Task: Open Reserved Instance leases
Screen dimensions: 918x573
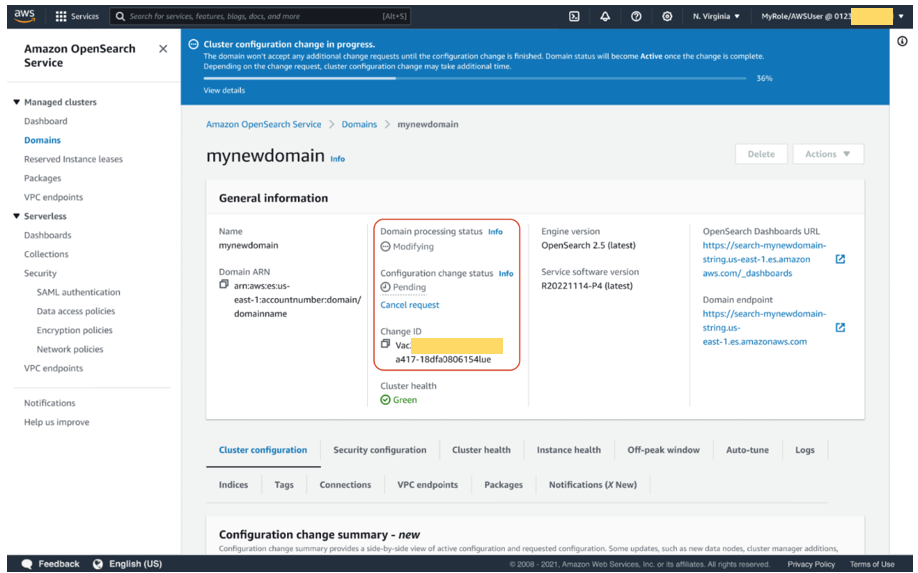Action: (x=73, y=159)
